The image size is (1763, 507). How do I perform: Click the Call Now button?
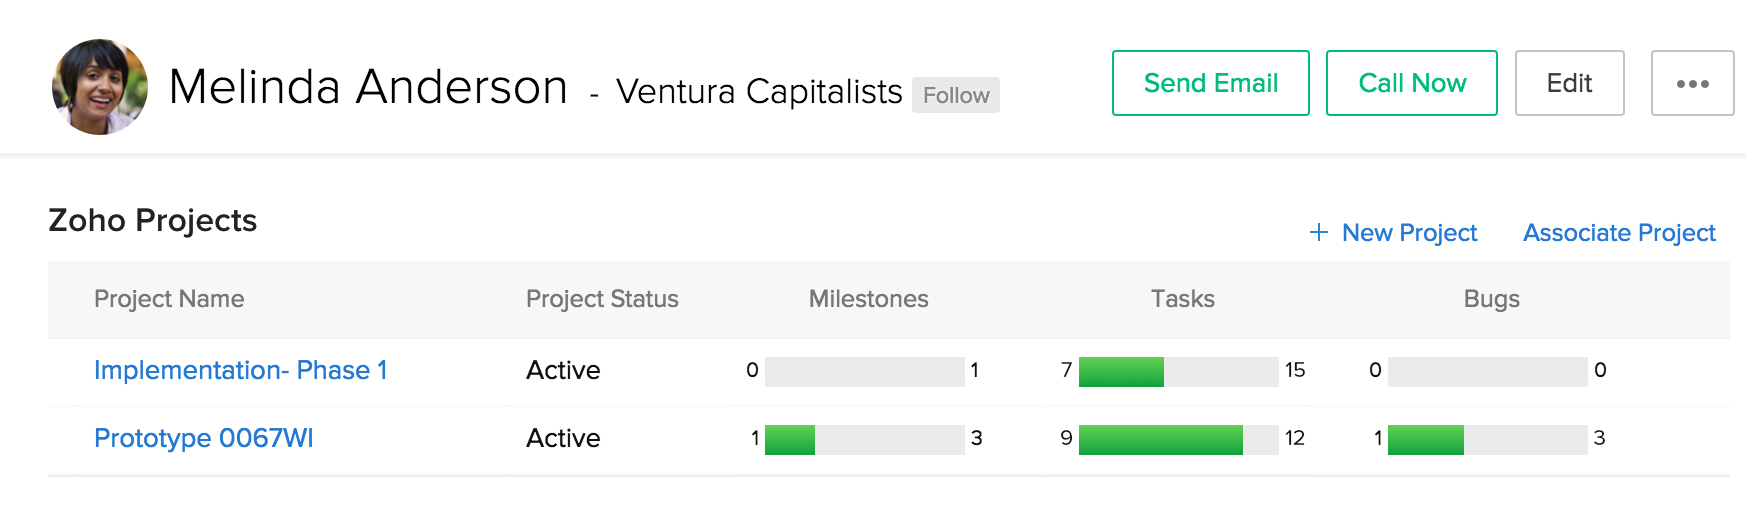1411,83
